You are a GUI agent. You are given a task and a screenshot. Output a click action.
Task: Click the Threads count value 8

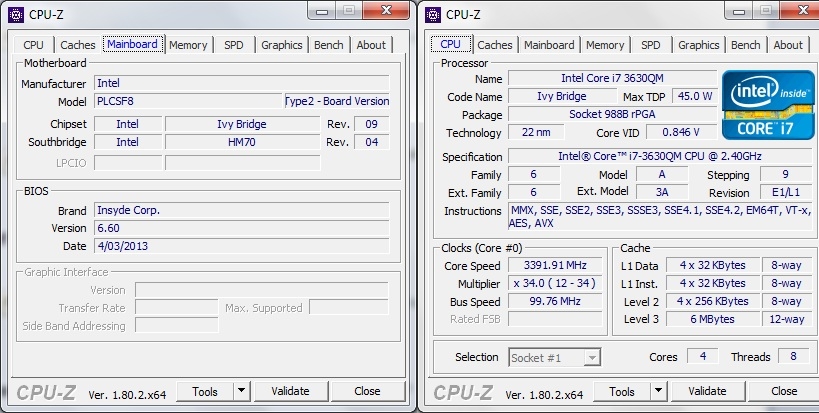tap(793, 356)
